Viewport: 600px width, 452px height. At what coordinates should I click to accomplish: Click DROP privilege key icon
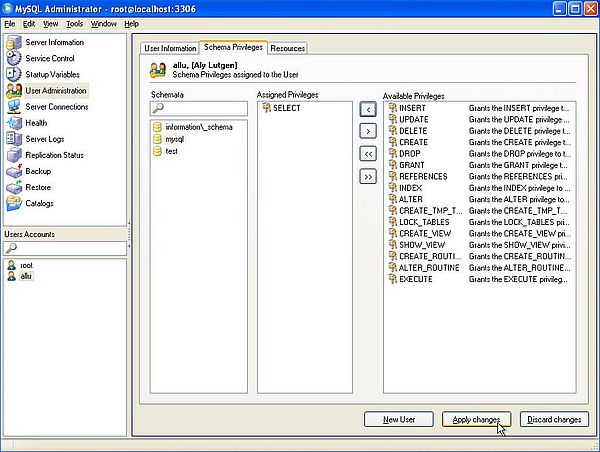click(393, 153)
